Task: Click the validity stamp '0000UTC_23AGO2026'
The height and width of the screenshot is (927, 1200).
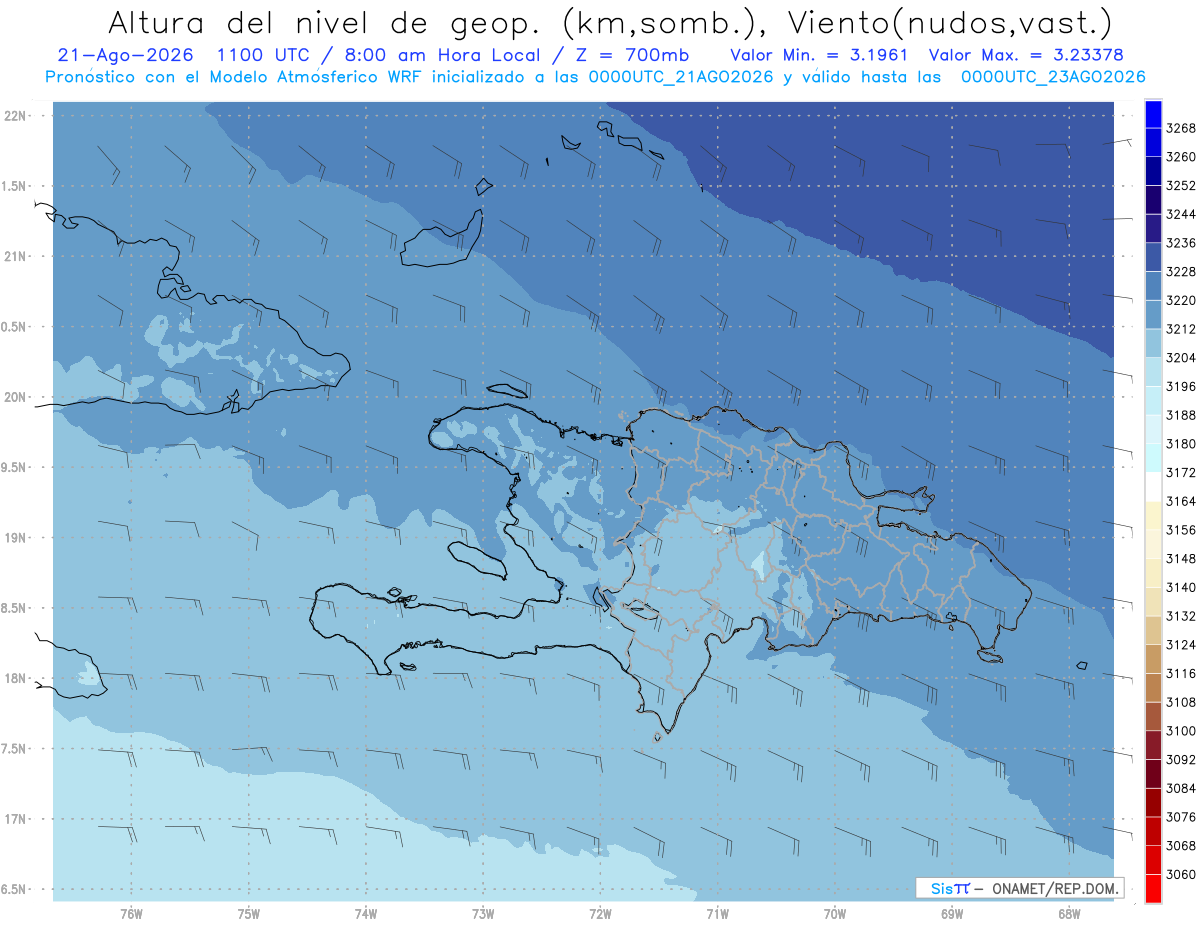Action: point(1053,77)
